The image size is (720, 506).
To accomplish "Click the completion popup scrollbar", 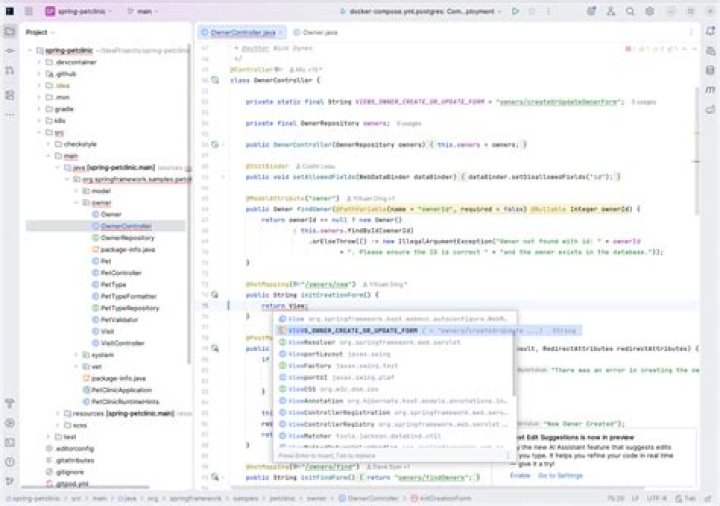I will tap(514, 363).
